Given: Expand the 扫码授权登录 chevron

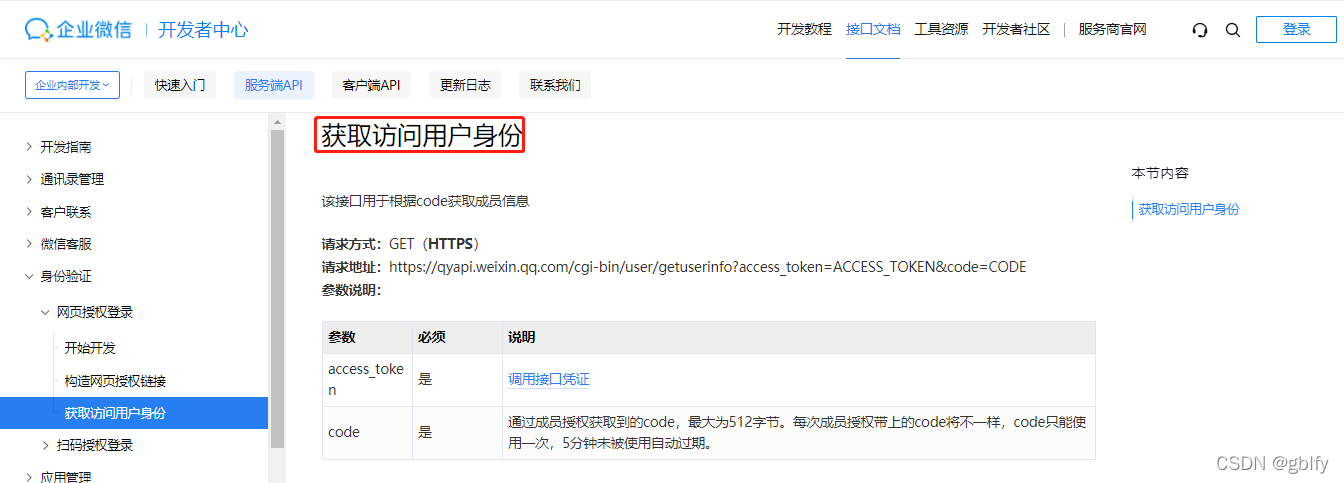Looking at the screenshot, I should (45, 445).
